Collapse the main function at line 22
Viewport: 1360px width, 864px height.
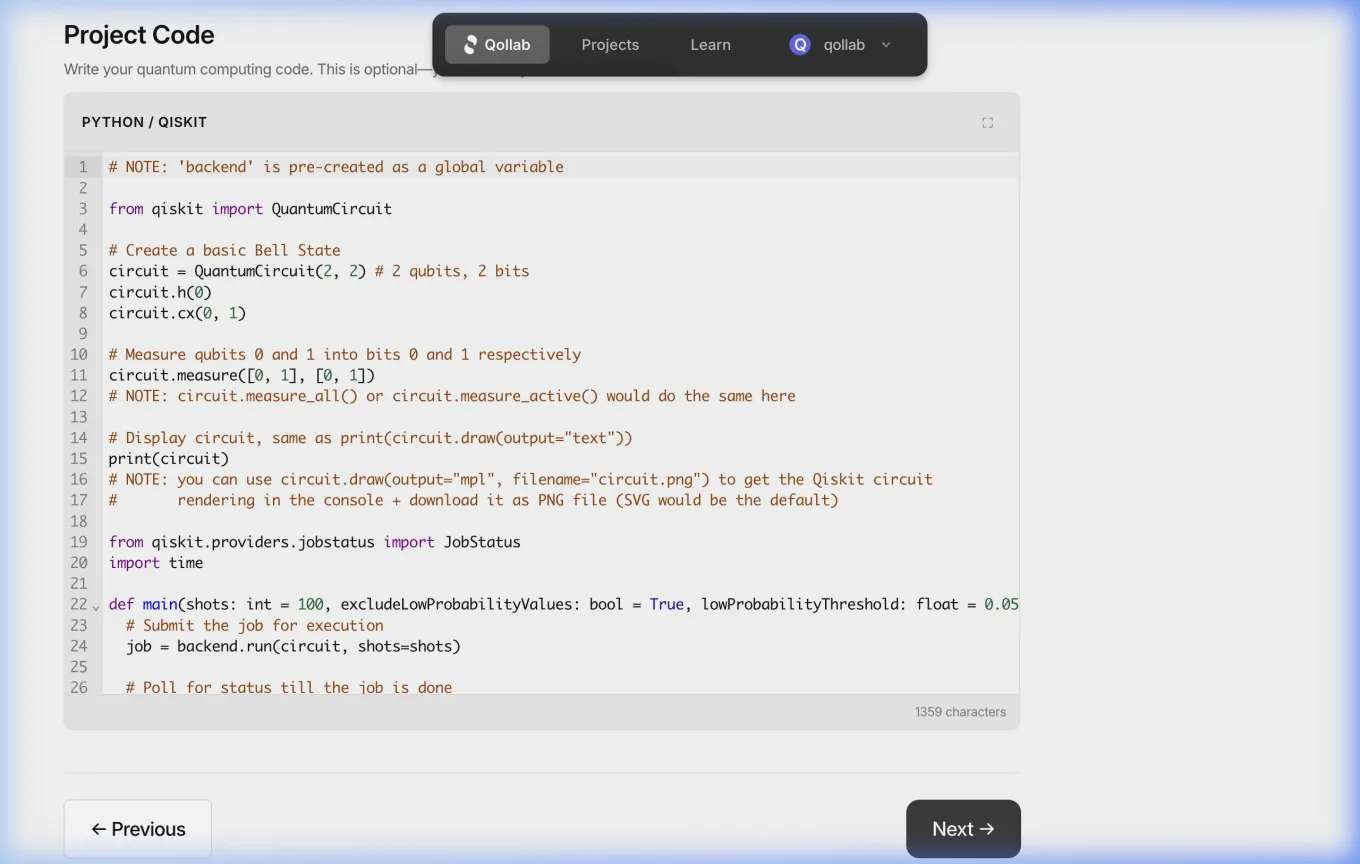point(96,607)
